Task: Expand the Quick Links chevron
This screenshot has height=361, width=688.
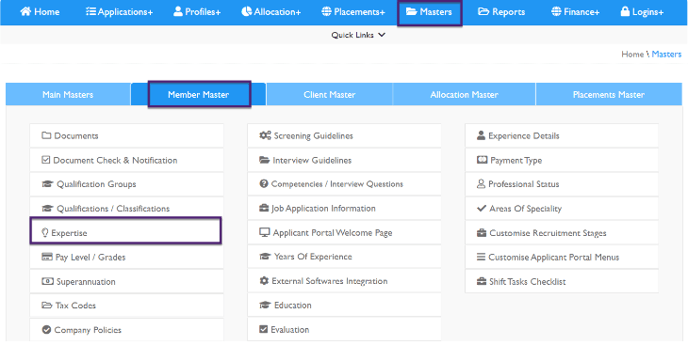Action: click(382, 35)
